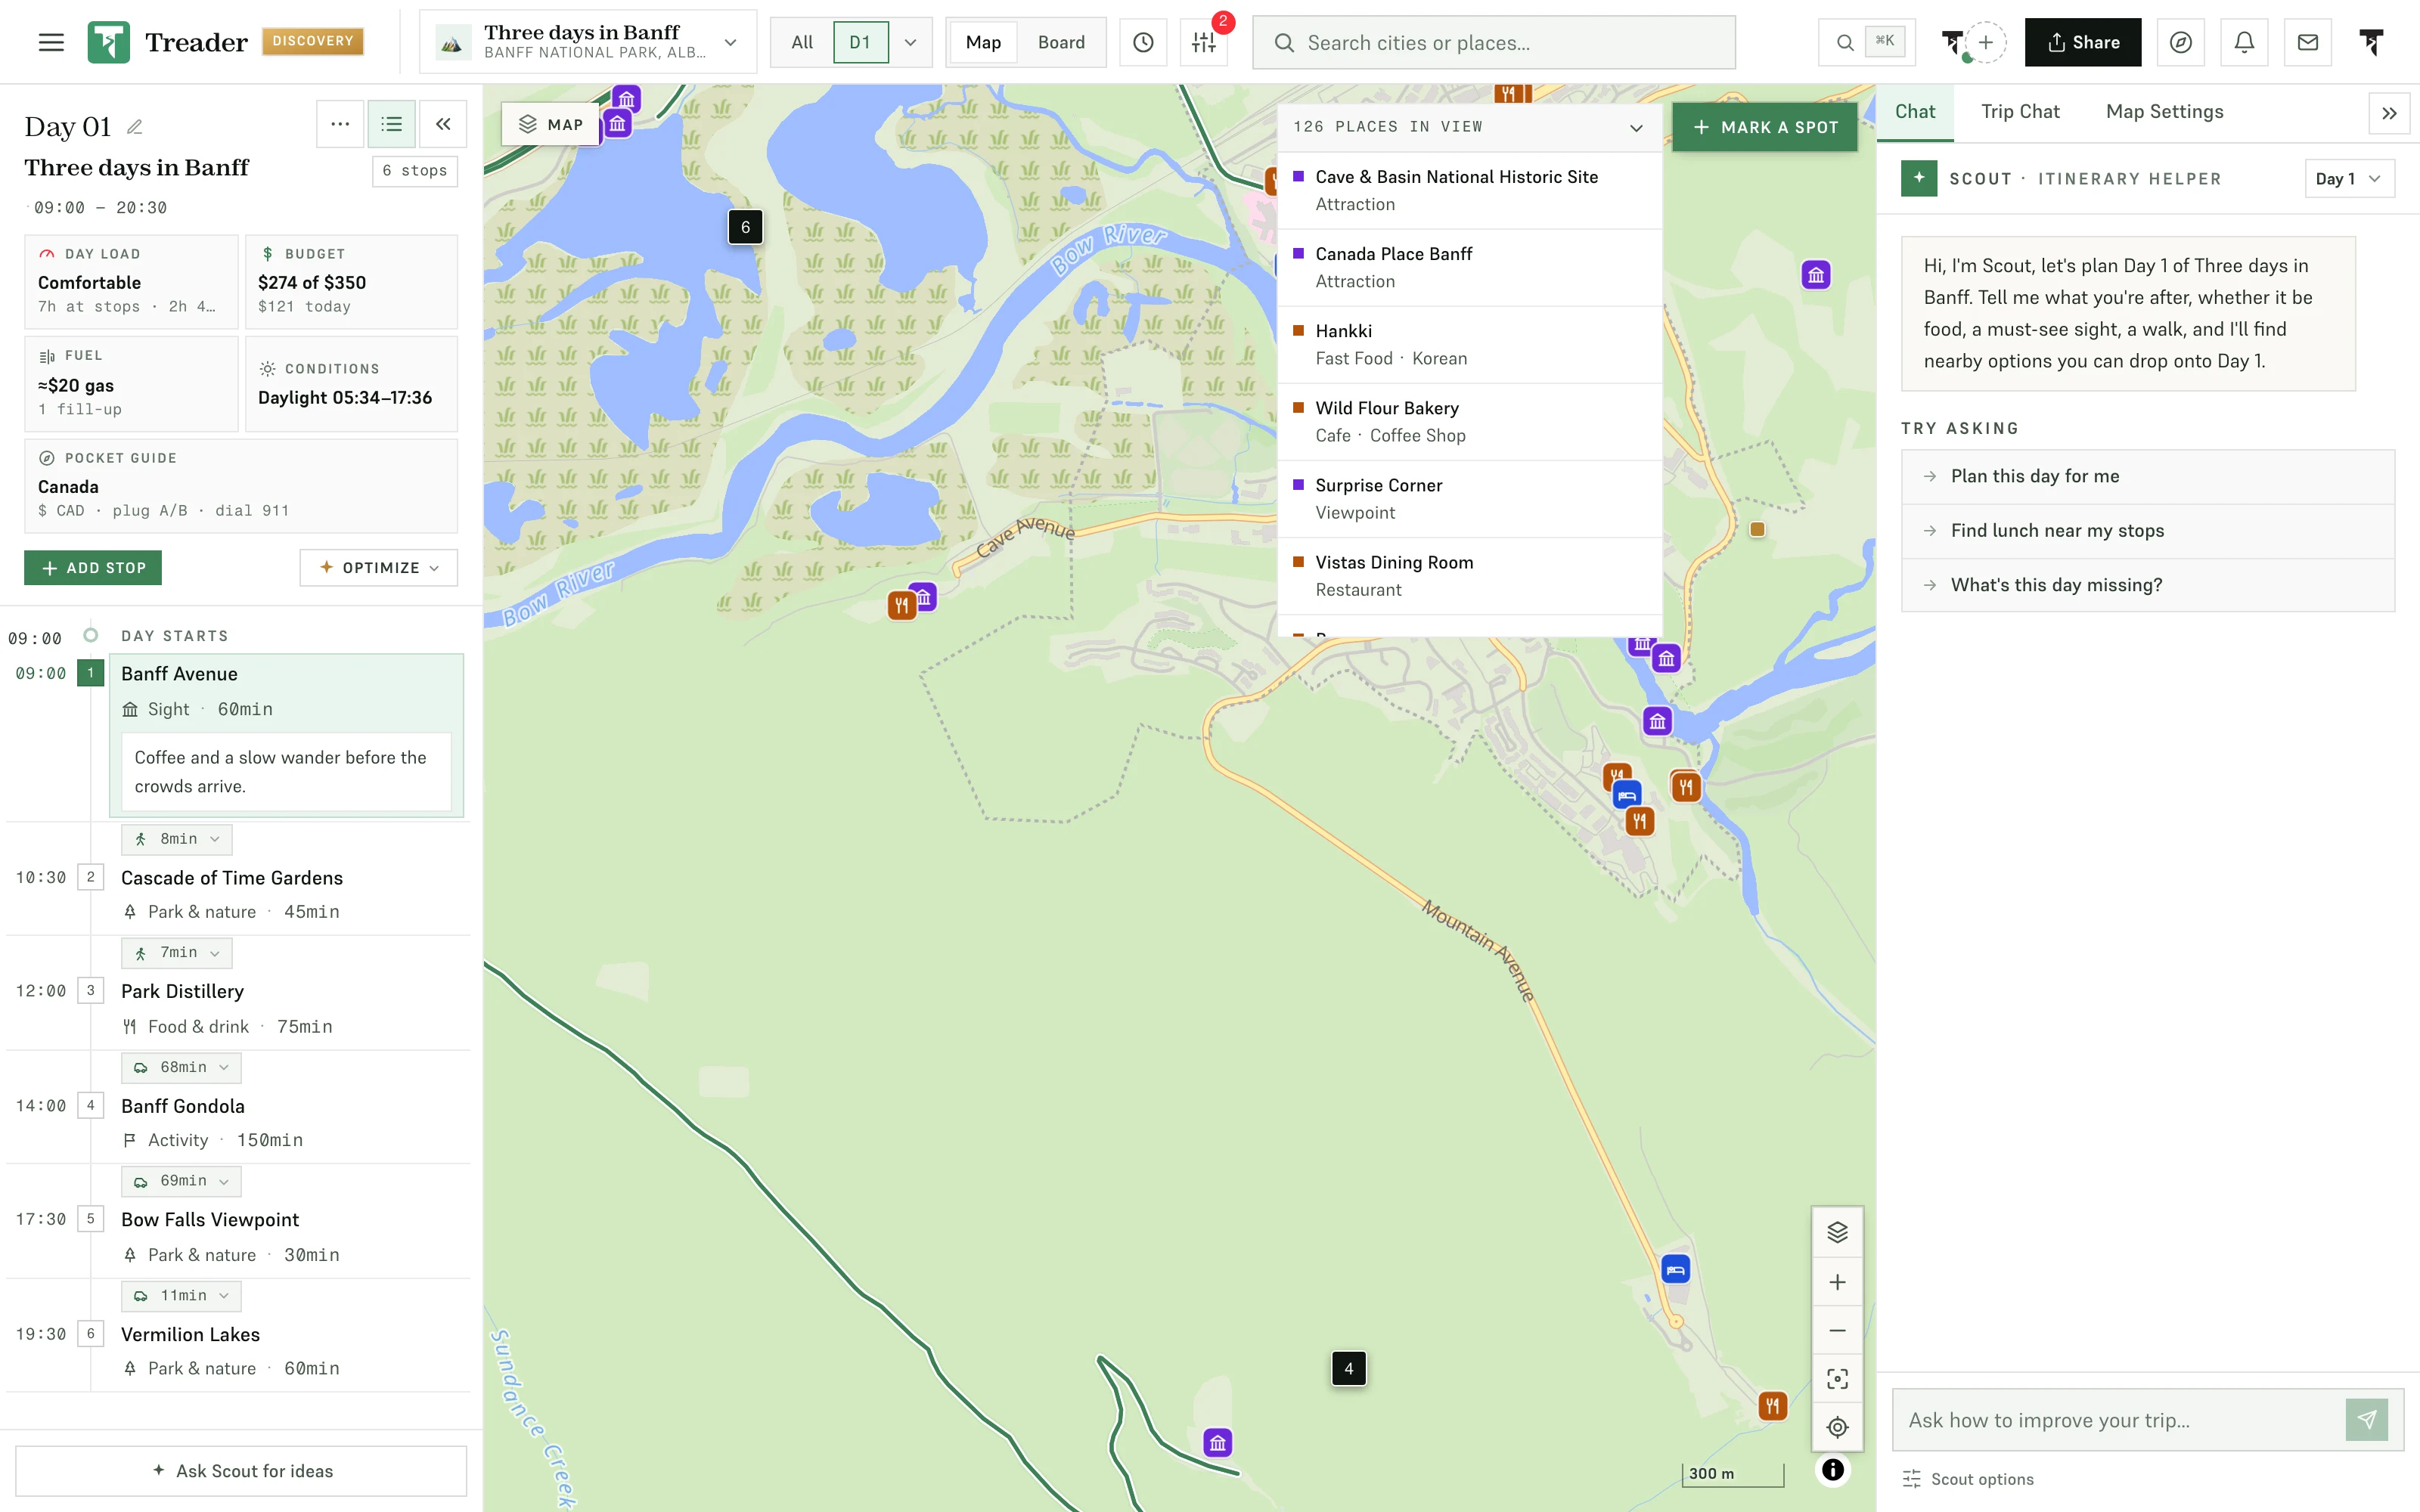Image resolution: width=2420 pixels, height=1512 pixels.
Task: Open the Map Settings tab
Action: 2164,112
